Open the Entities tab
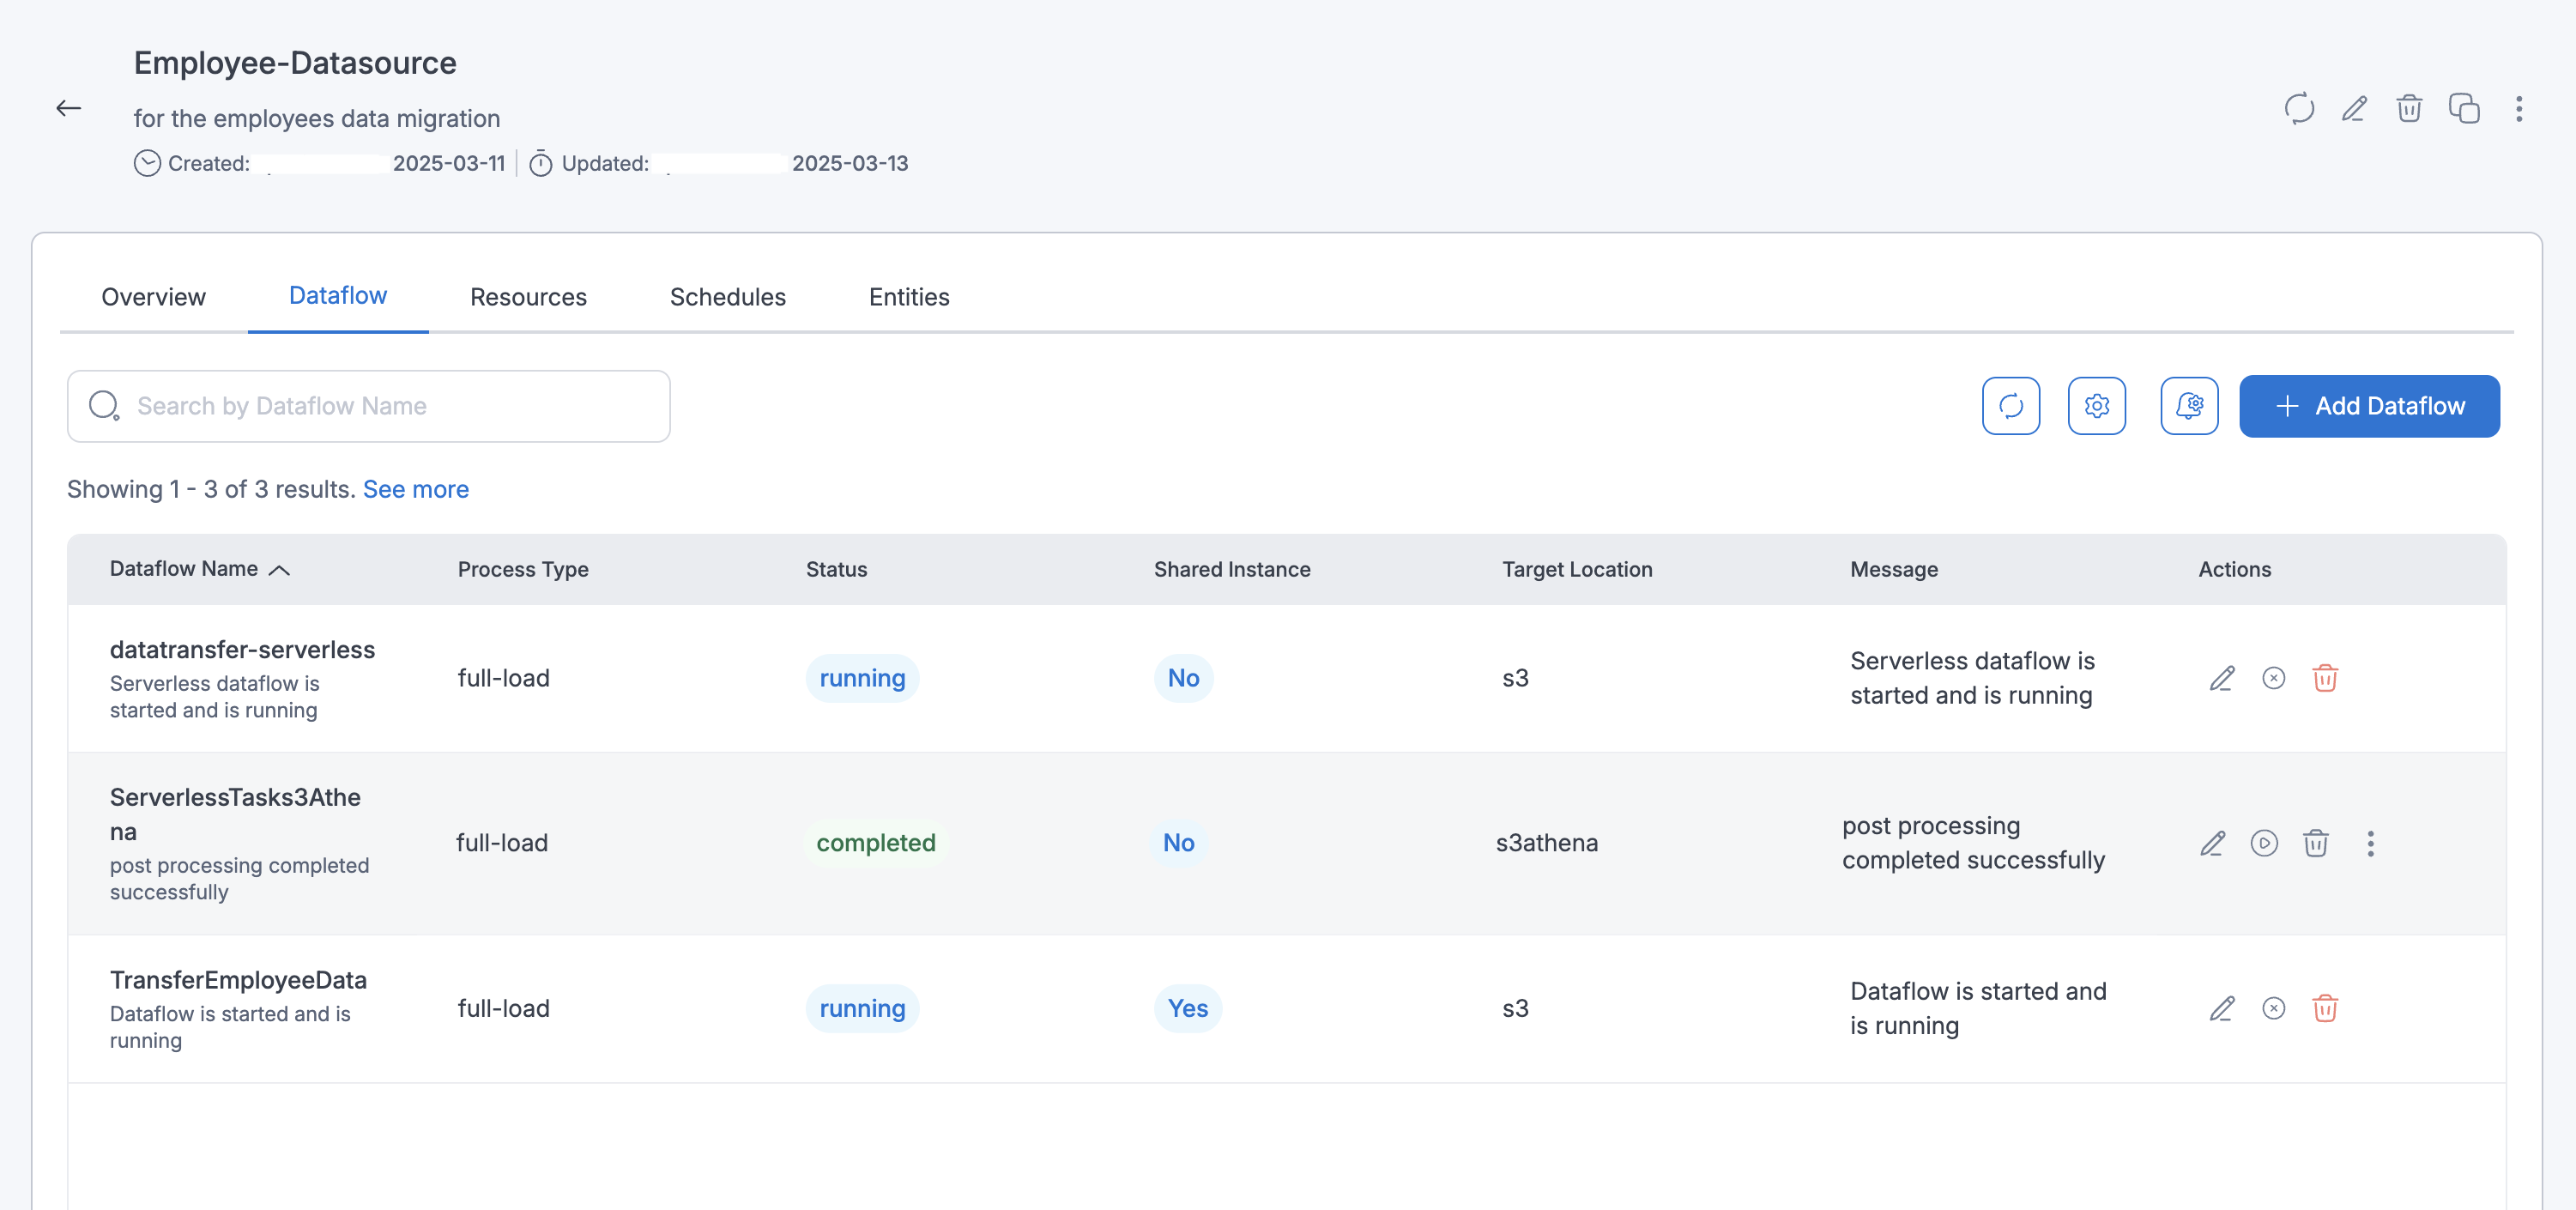This screenshot has height=1210, width=2576. pyautogui.click(x=909, y=297)
